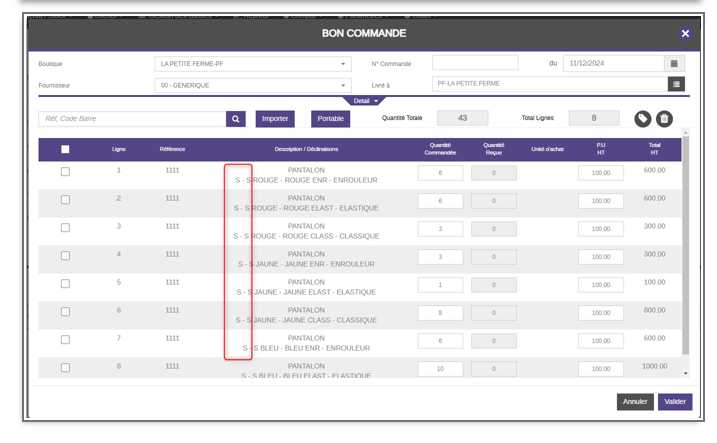
Task: Click the N° Commande input field
Action: pyautogui.click(x=475, y=63)
